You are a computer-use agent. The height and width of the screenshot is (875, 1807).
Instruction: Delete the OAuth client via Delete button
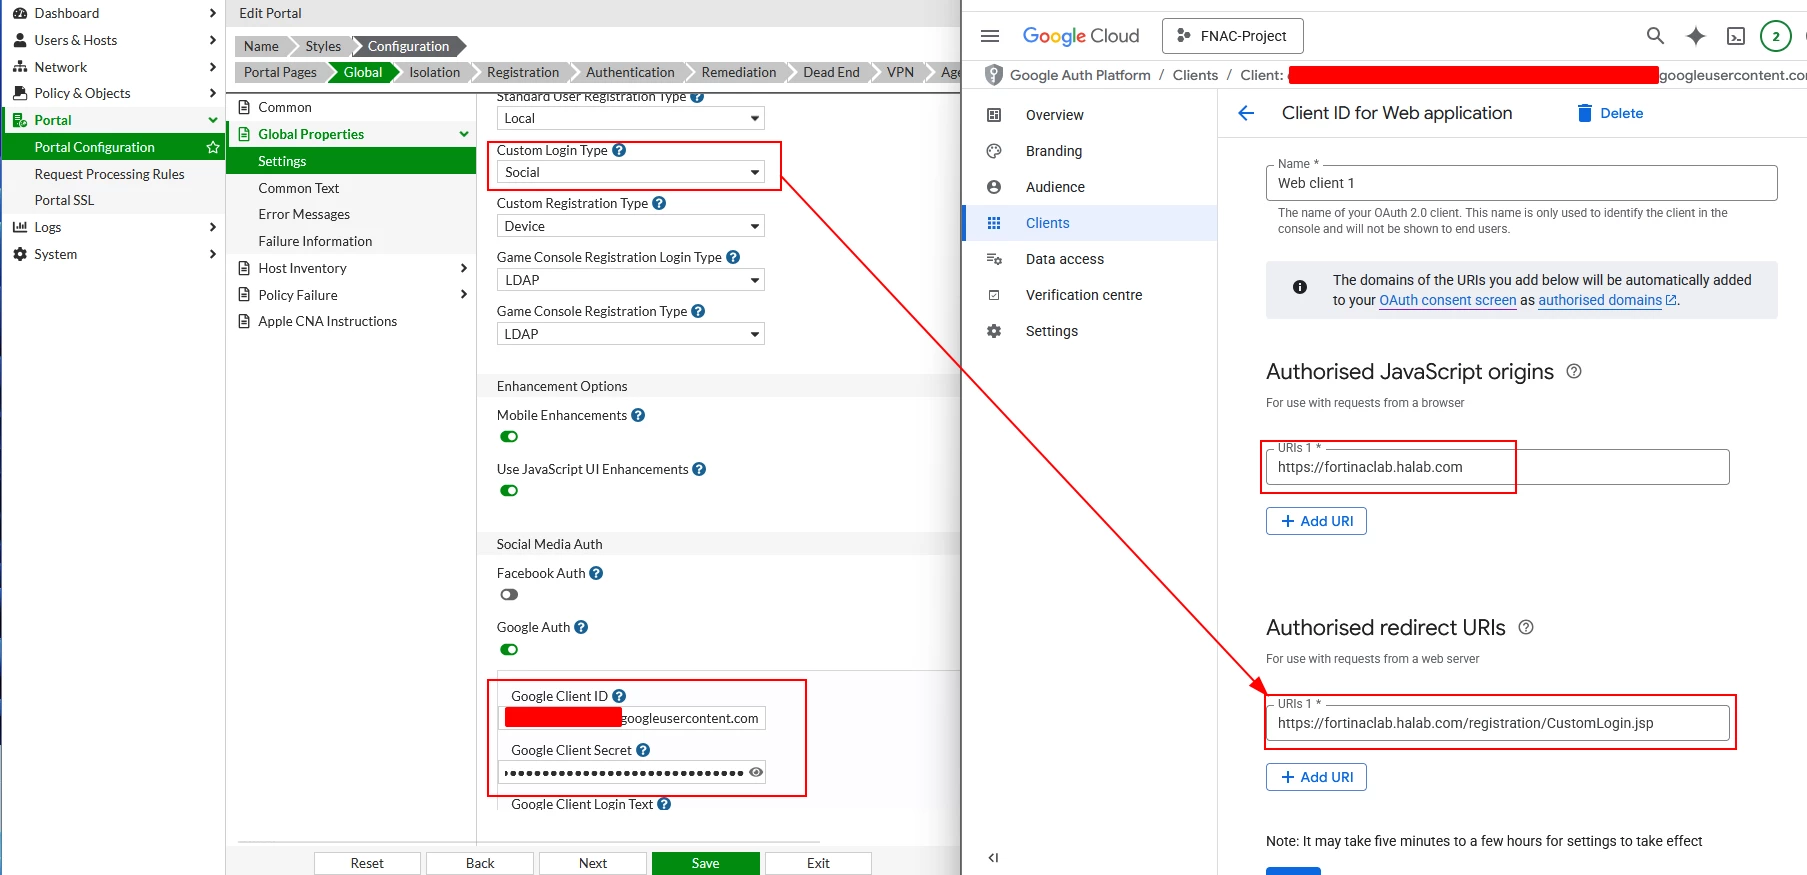pos(1610,113)
